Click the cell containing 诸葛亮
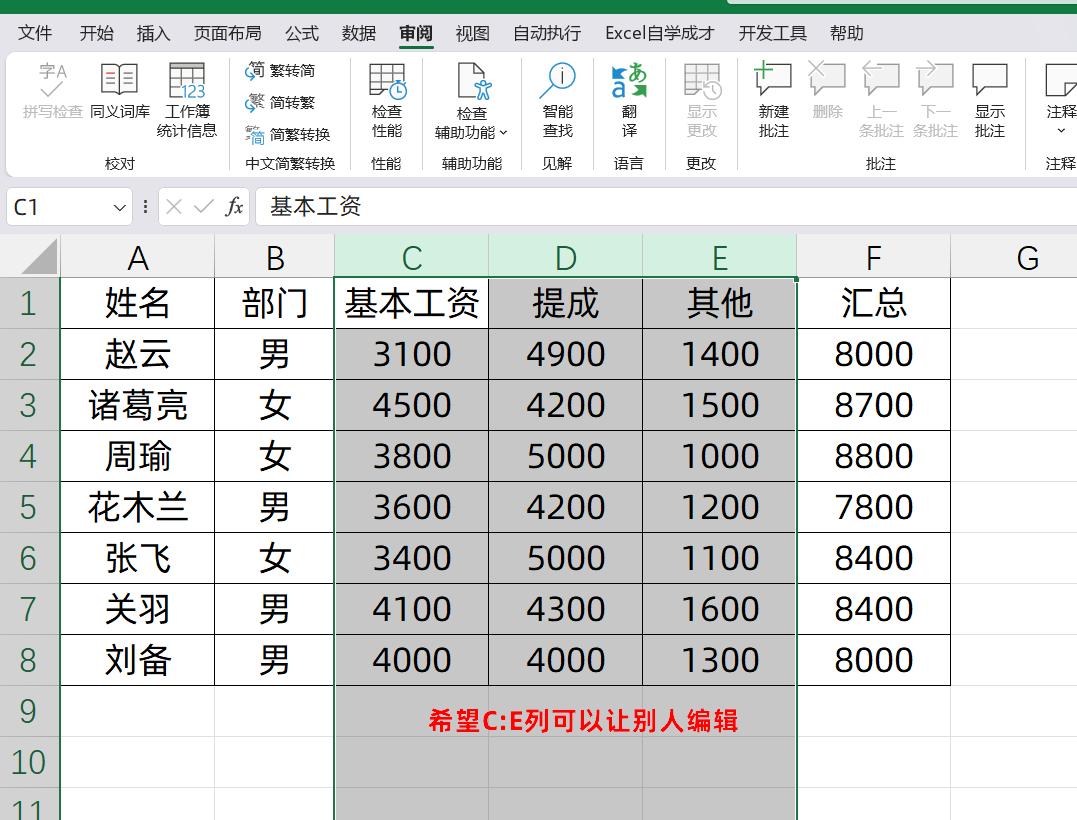 [x=137, y=405]
